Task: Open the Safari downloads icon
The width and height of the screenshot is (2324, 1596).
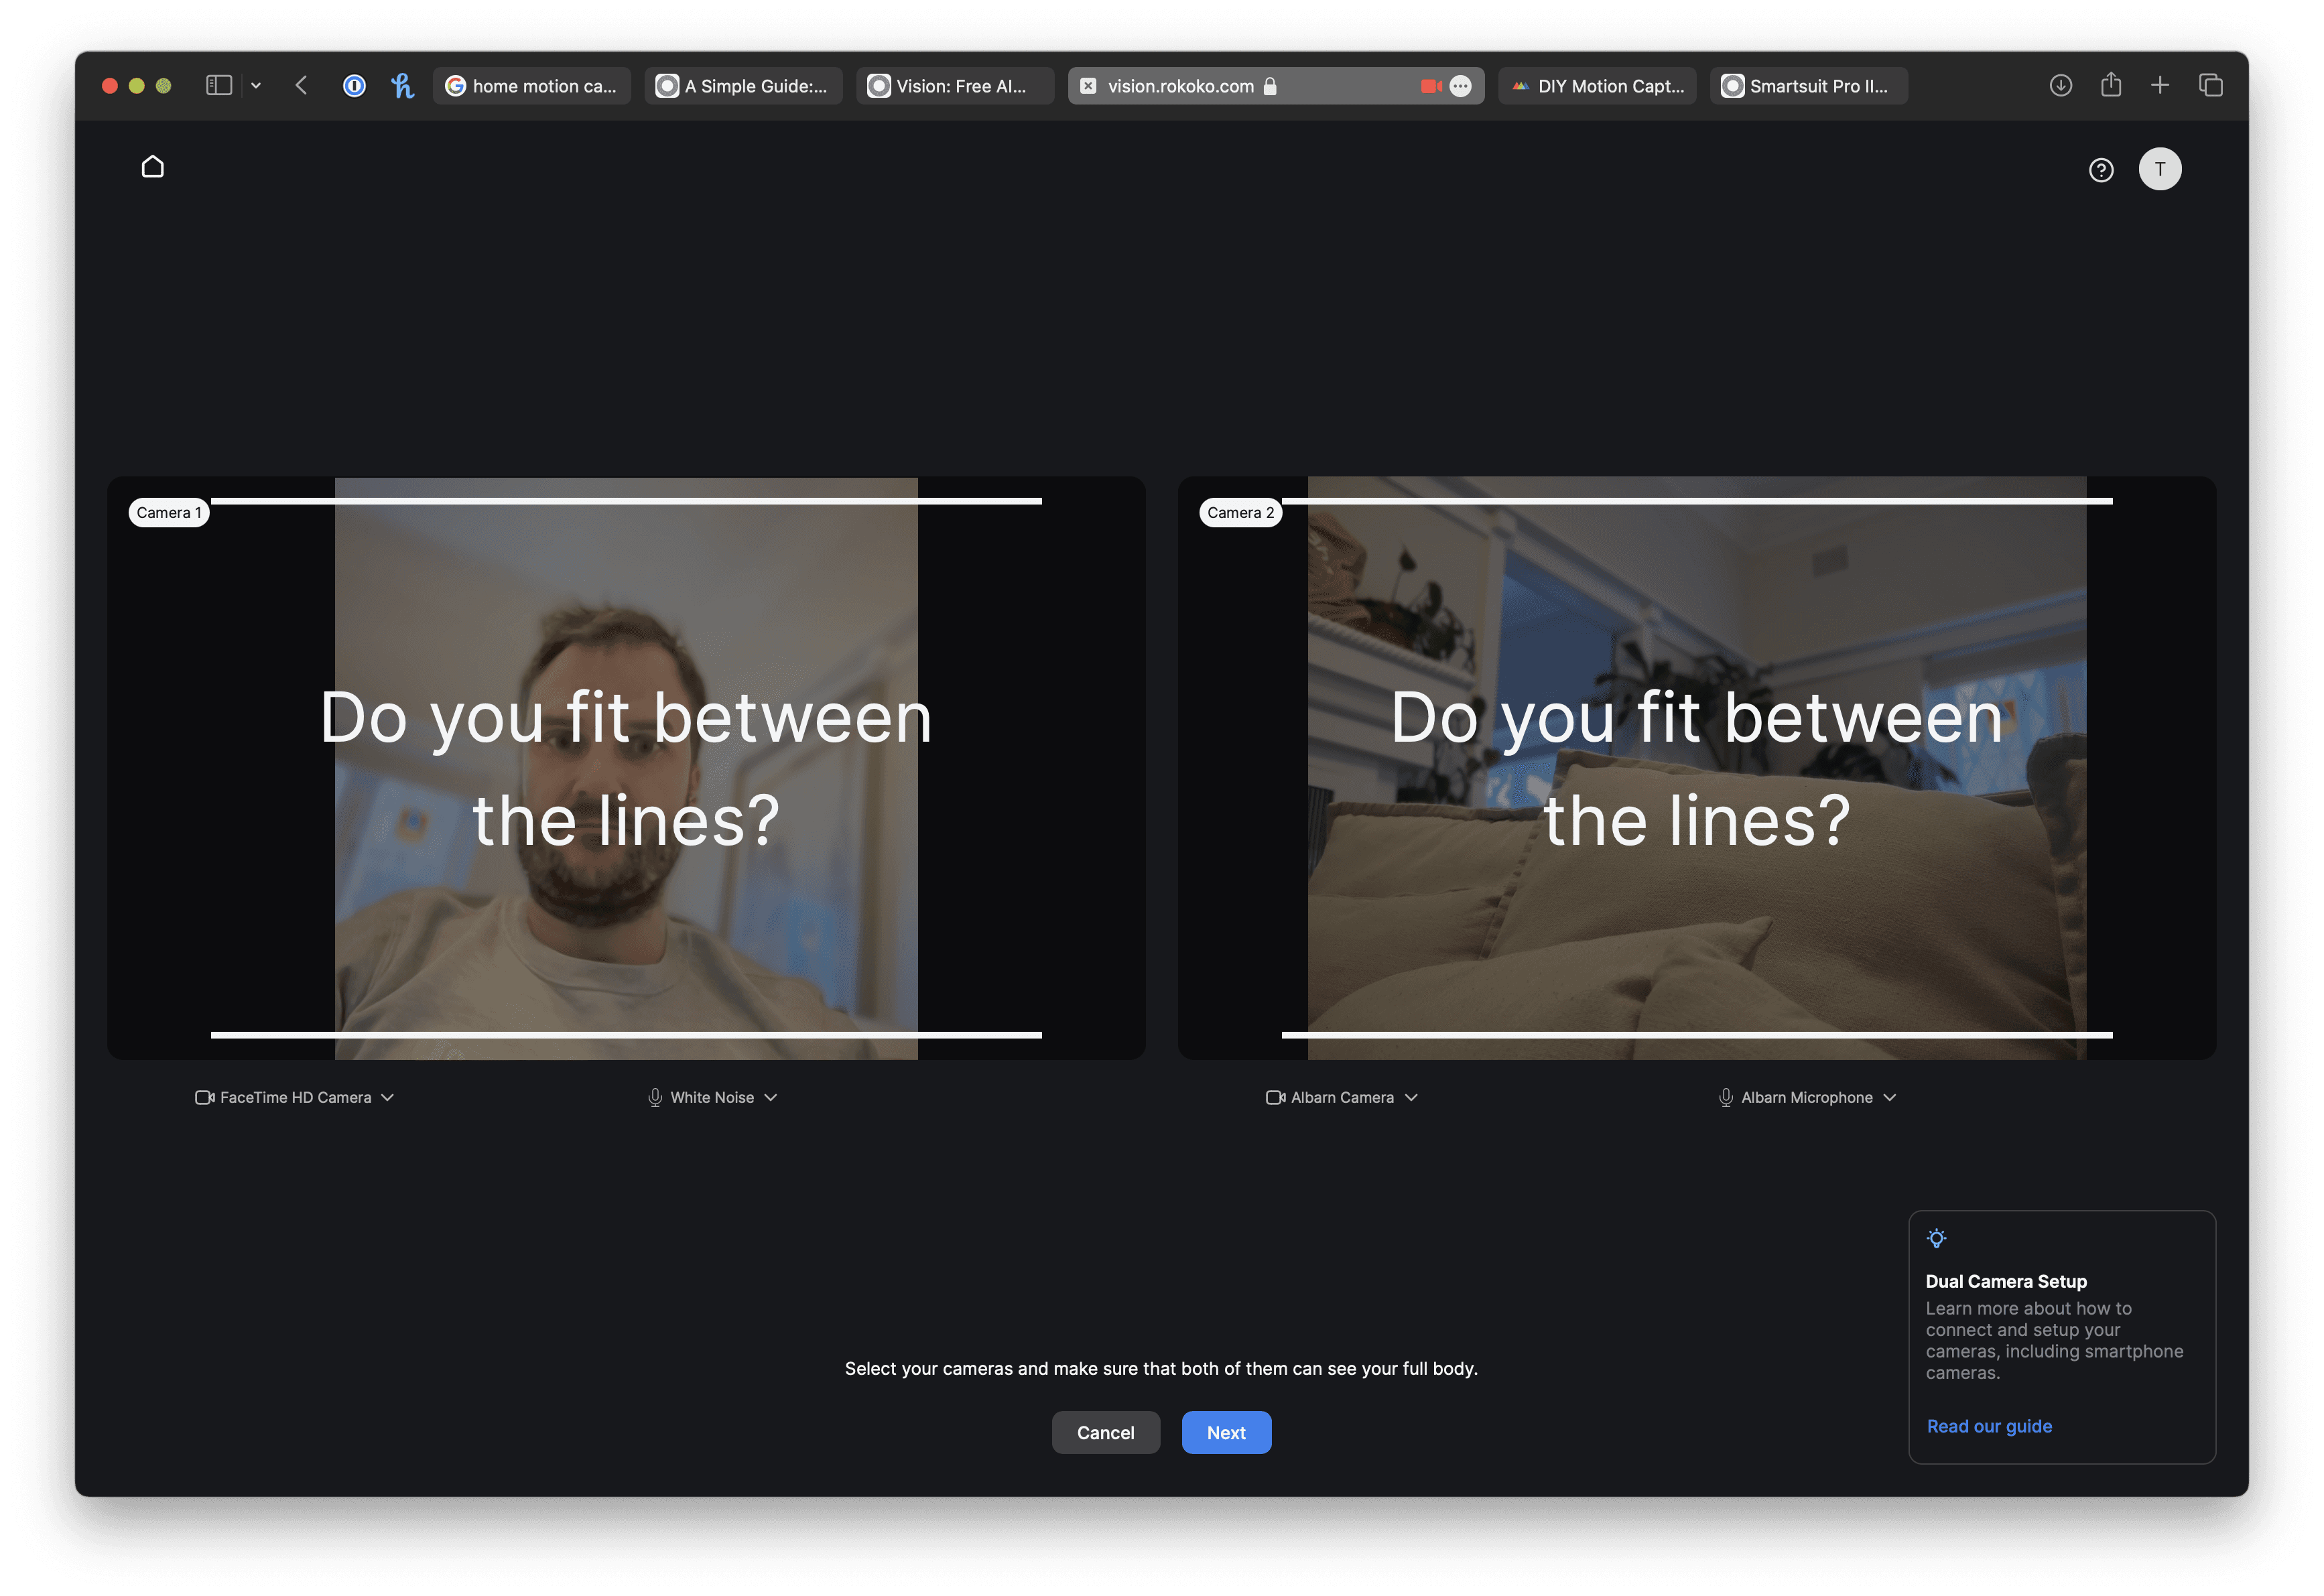Action: [x=2060, y=86]
